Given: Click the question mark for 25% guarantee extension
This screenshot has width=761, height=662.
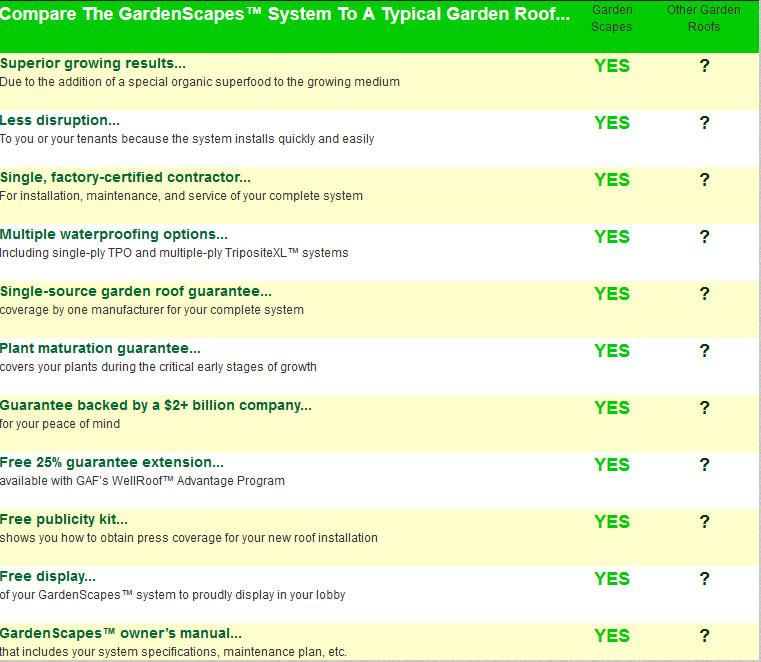Looking at the screenshot, I should [x=704, y=464].
